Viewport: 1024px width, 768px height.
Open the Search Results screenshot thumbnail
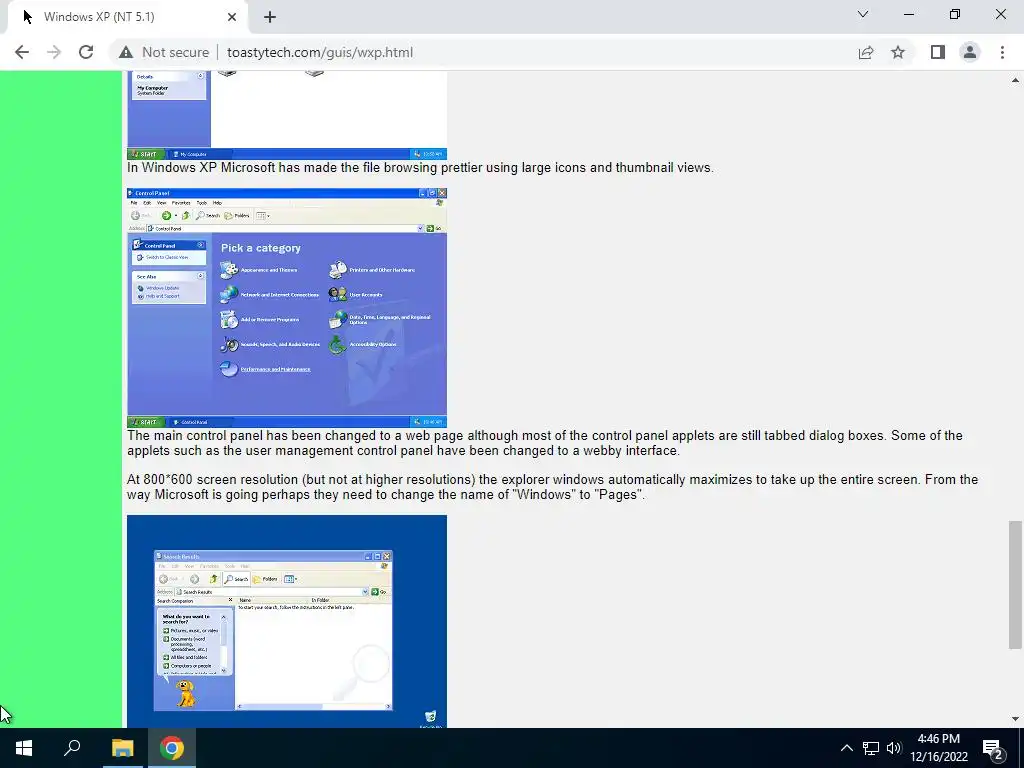(x=287, y=621)
